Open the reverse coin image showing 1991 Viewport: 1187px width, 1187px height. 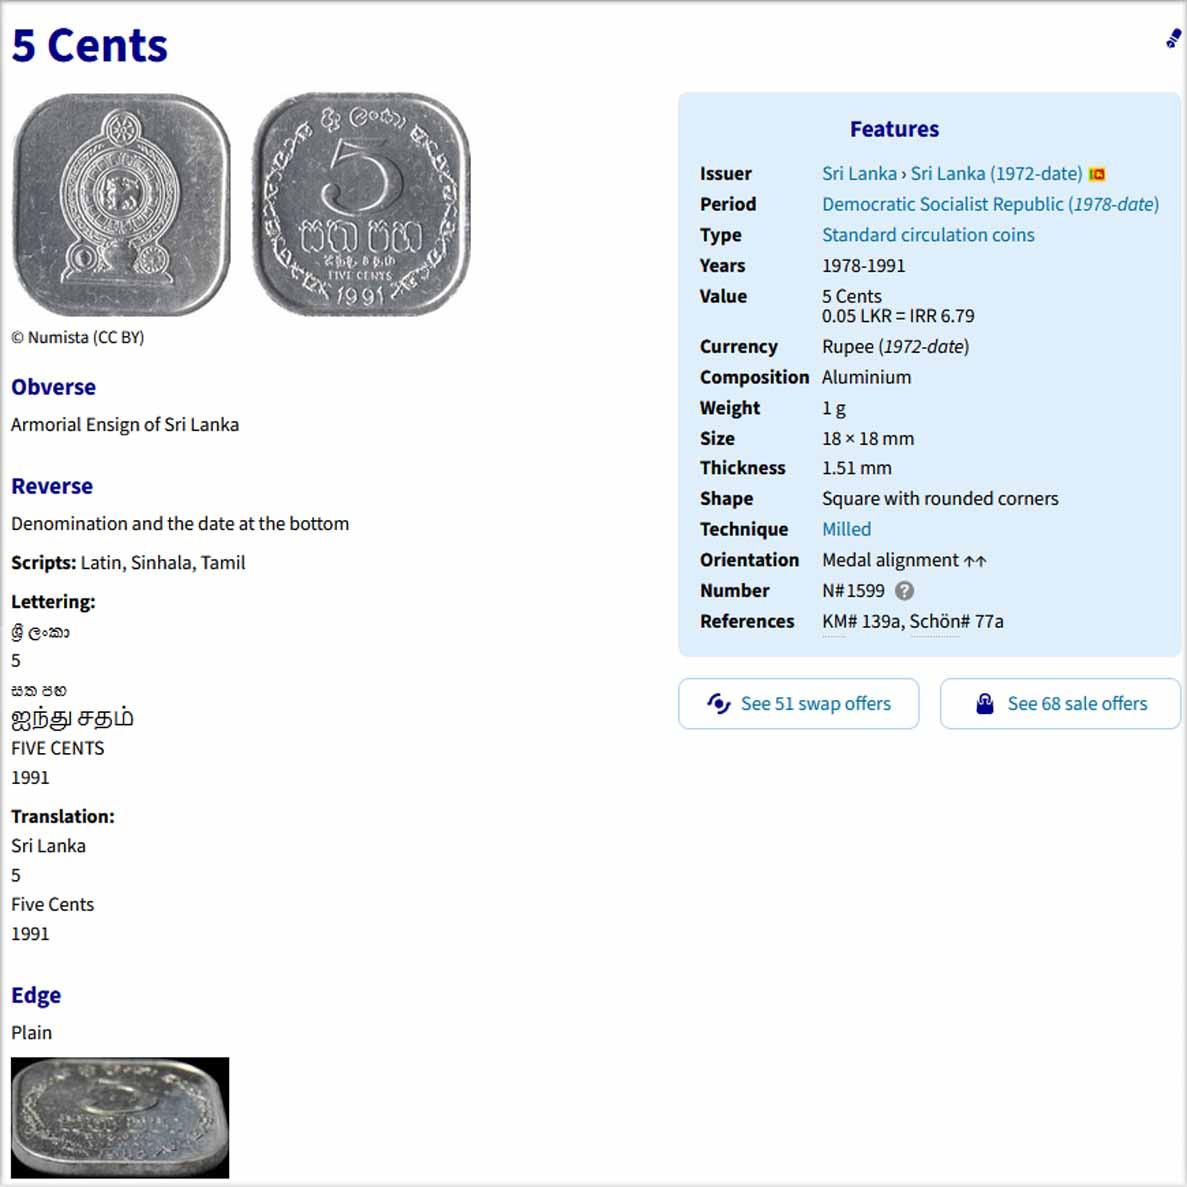361,205
